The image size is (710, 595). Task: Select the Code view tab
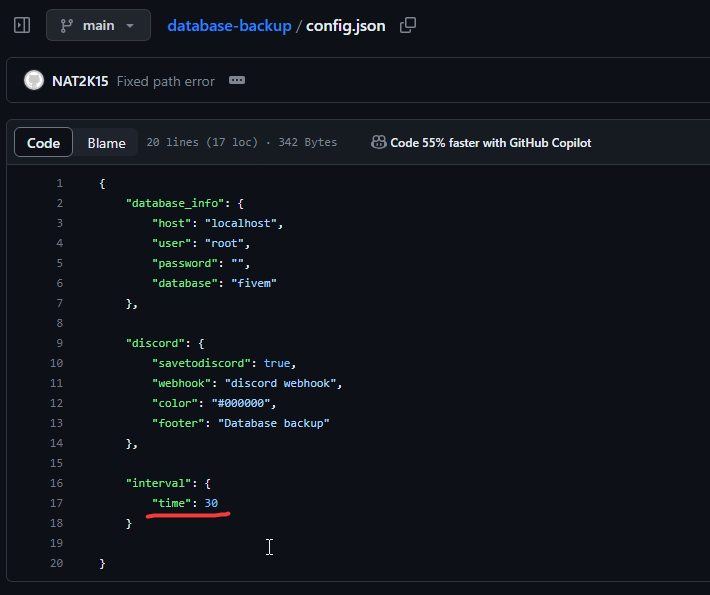(43, 143)
